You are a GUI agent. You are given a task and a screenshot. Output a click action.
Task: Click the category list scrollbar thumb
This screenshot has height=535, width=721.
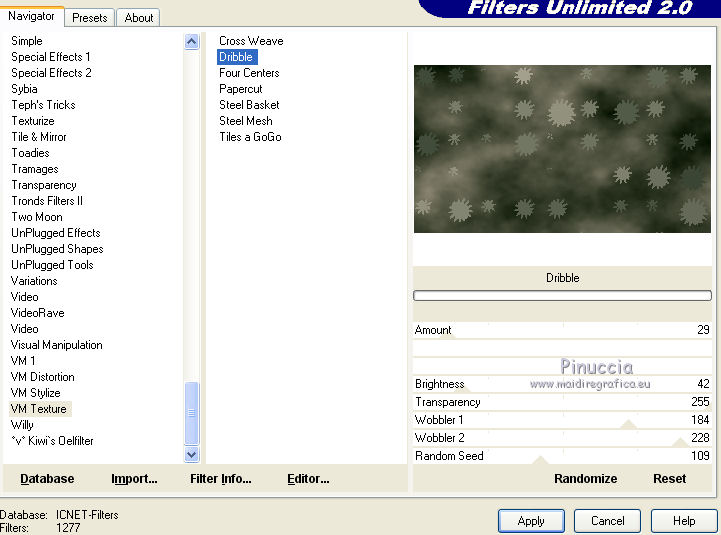[192, 413]
